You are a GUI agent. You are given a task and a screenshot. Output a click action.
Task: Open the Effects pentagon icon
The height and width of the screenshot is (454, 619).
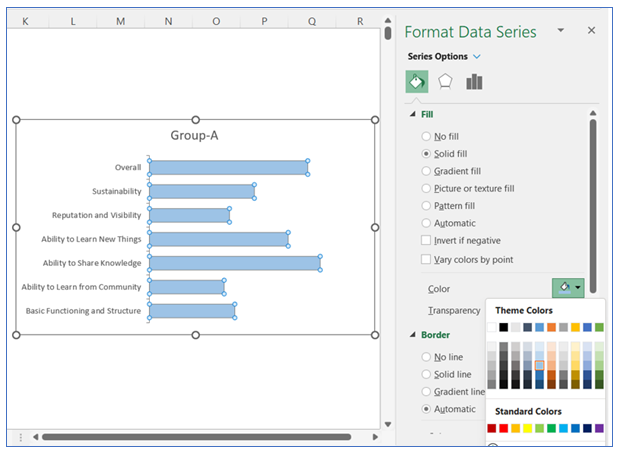coord(445,81)
